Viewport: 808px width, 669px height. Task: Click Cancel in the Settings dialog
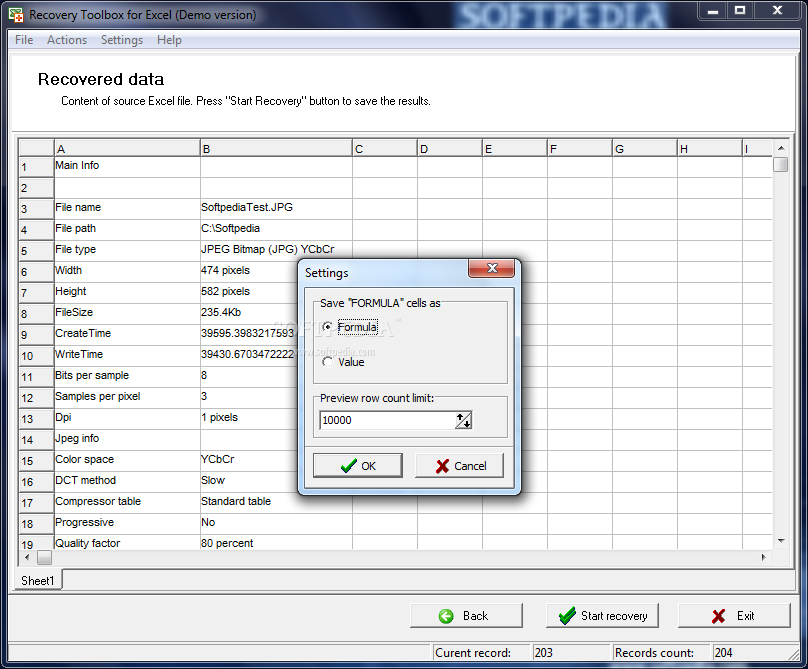coord(460,466)
